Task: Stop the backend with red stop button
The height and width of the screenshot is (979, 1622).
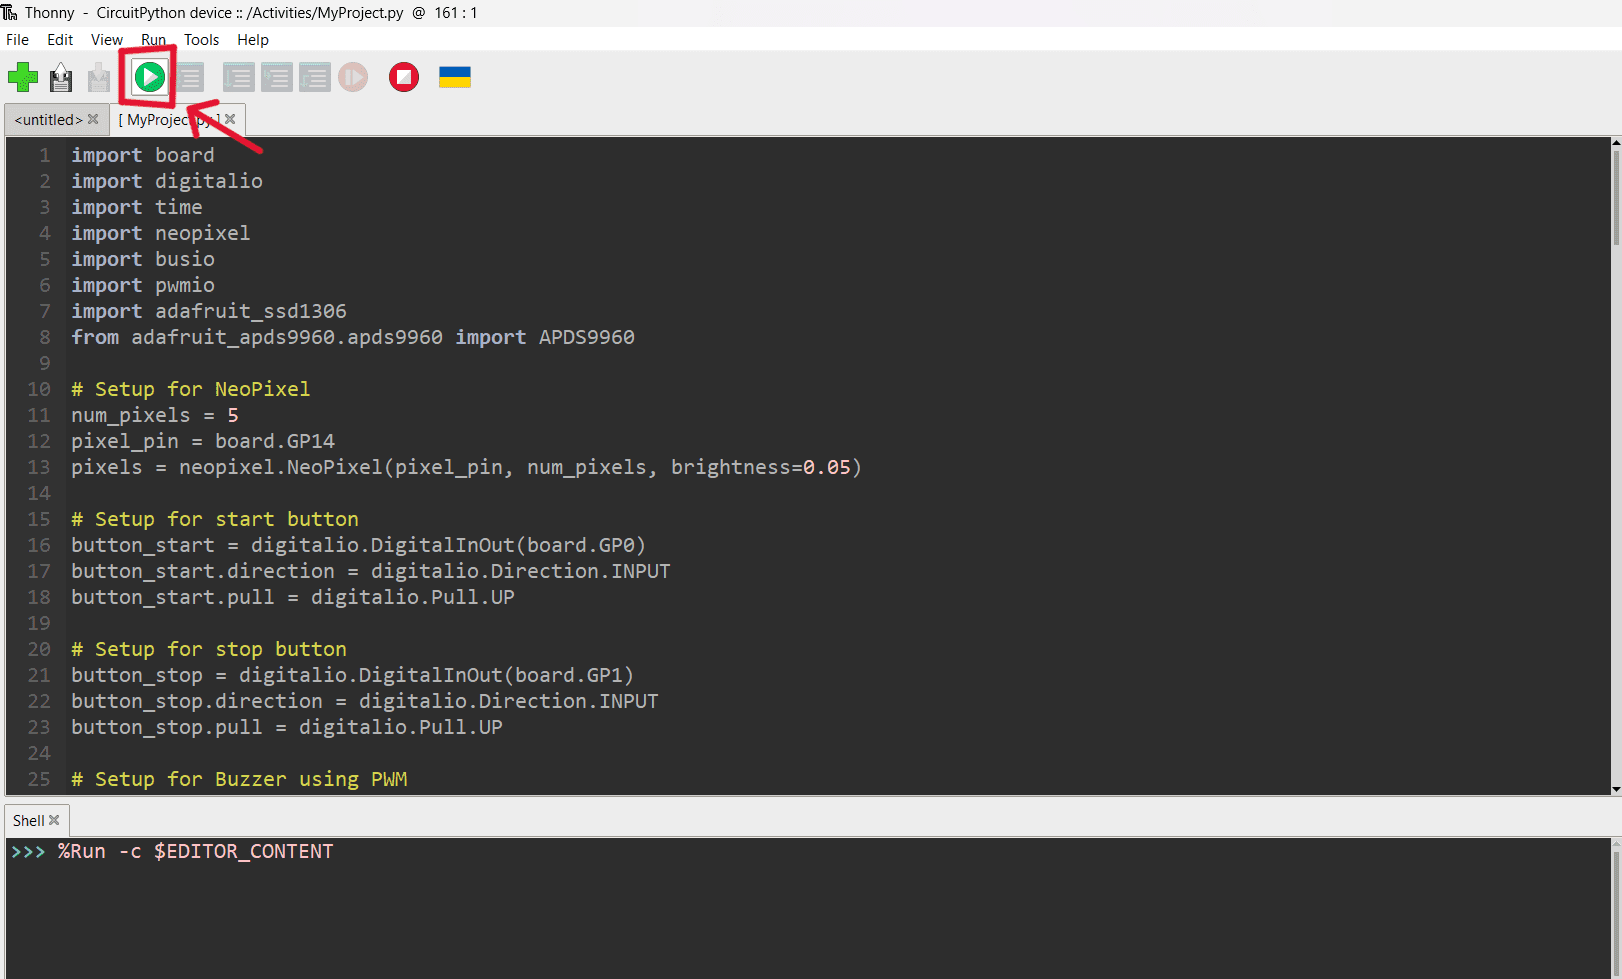Action: tap(404, 77)
